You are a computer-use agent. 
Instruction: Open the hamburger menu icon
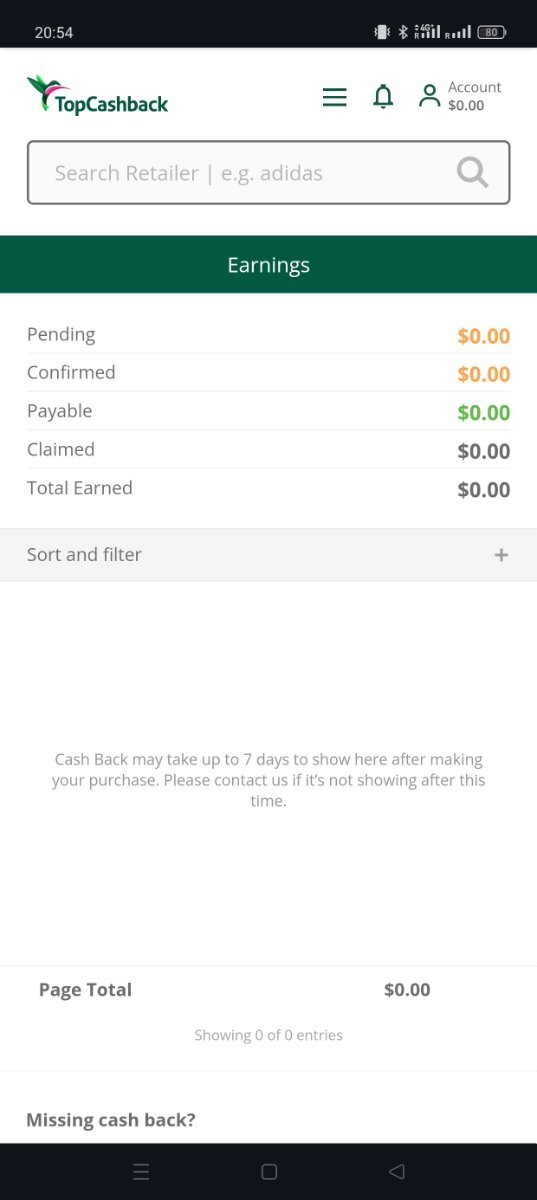(334, 97)
